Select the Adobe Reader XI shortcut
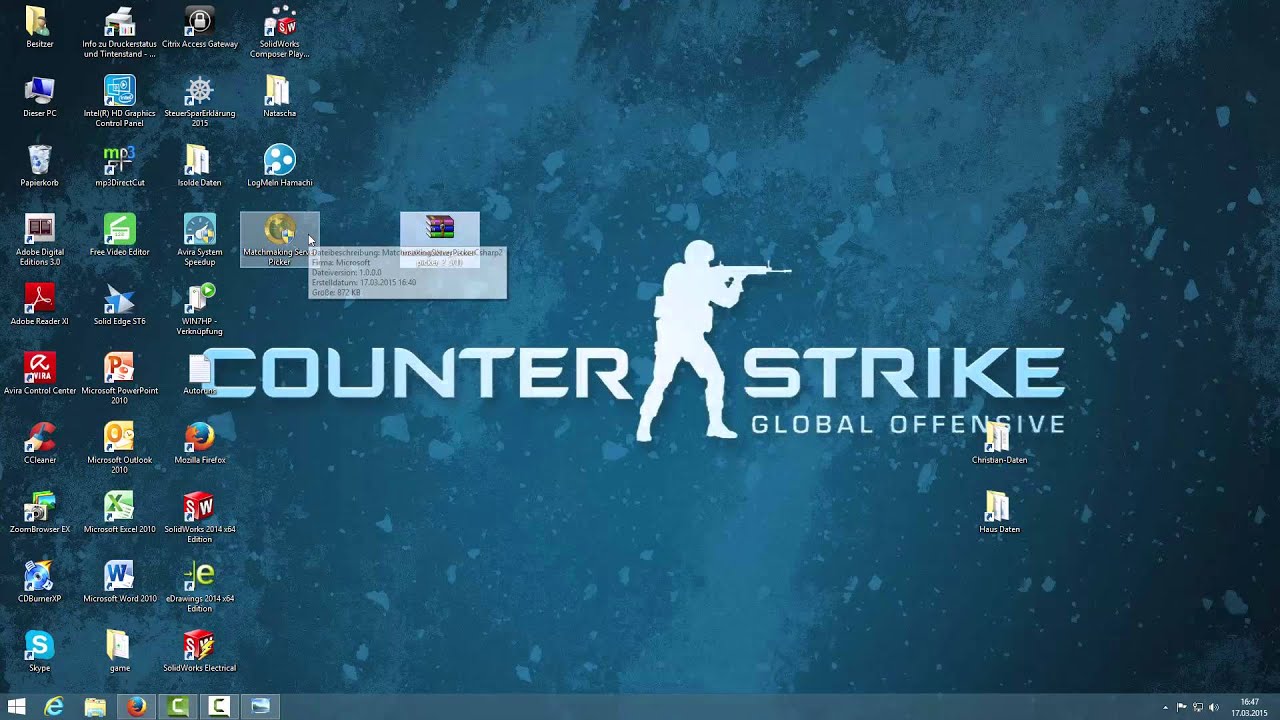 coord(40,305)
